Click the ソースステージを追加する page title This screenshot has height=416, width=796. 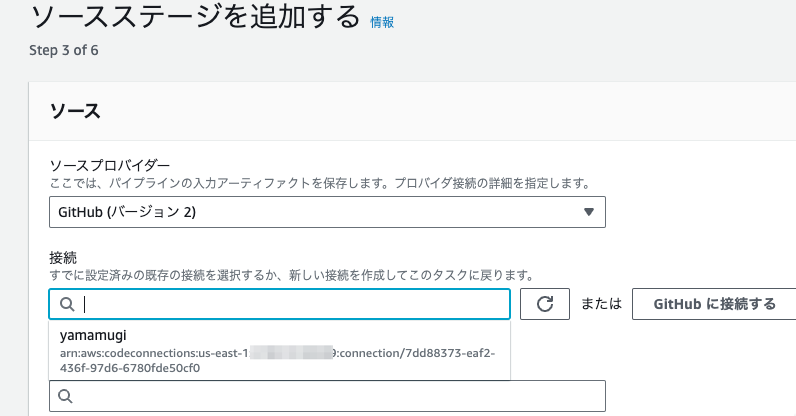pyautogui.click(x=195, y=17)
